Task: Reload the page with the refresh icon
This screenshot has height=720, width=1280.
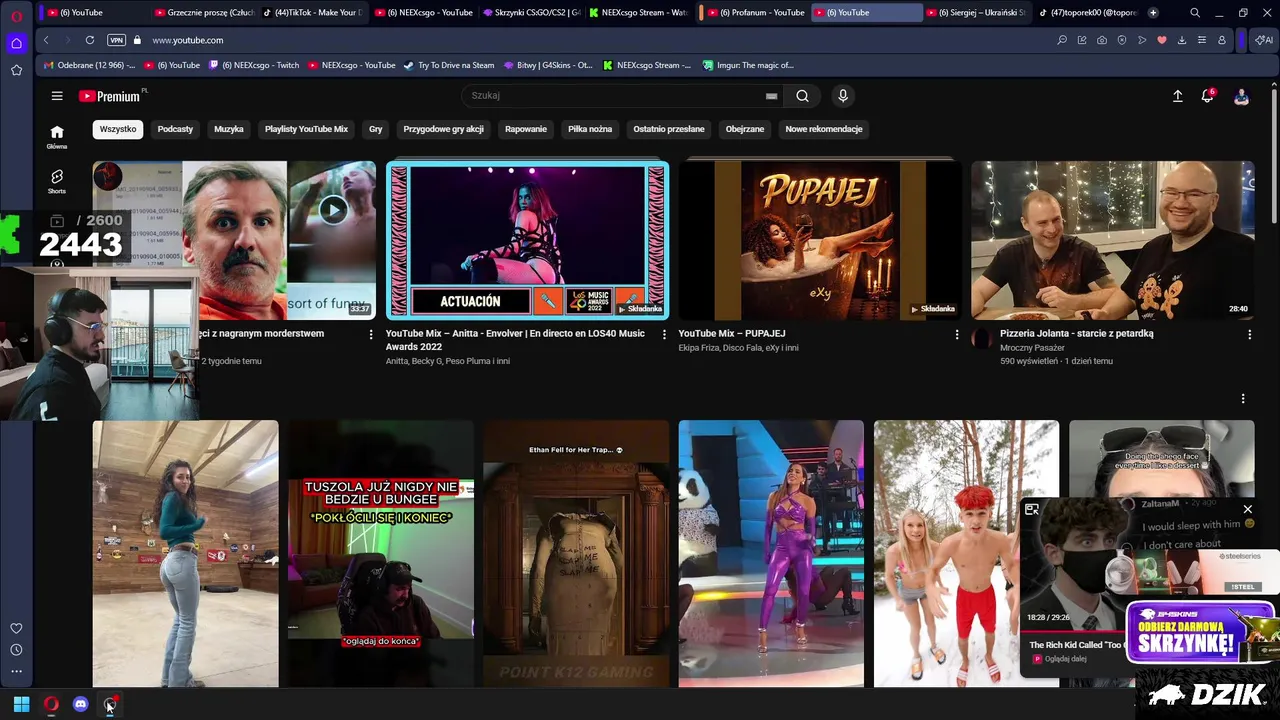Action: (x=90, y=40)
